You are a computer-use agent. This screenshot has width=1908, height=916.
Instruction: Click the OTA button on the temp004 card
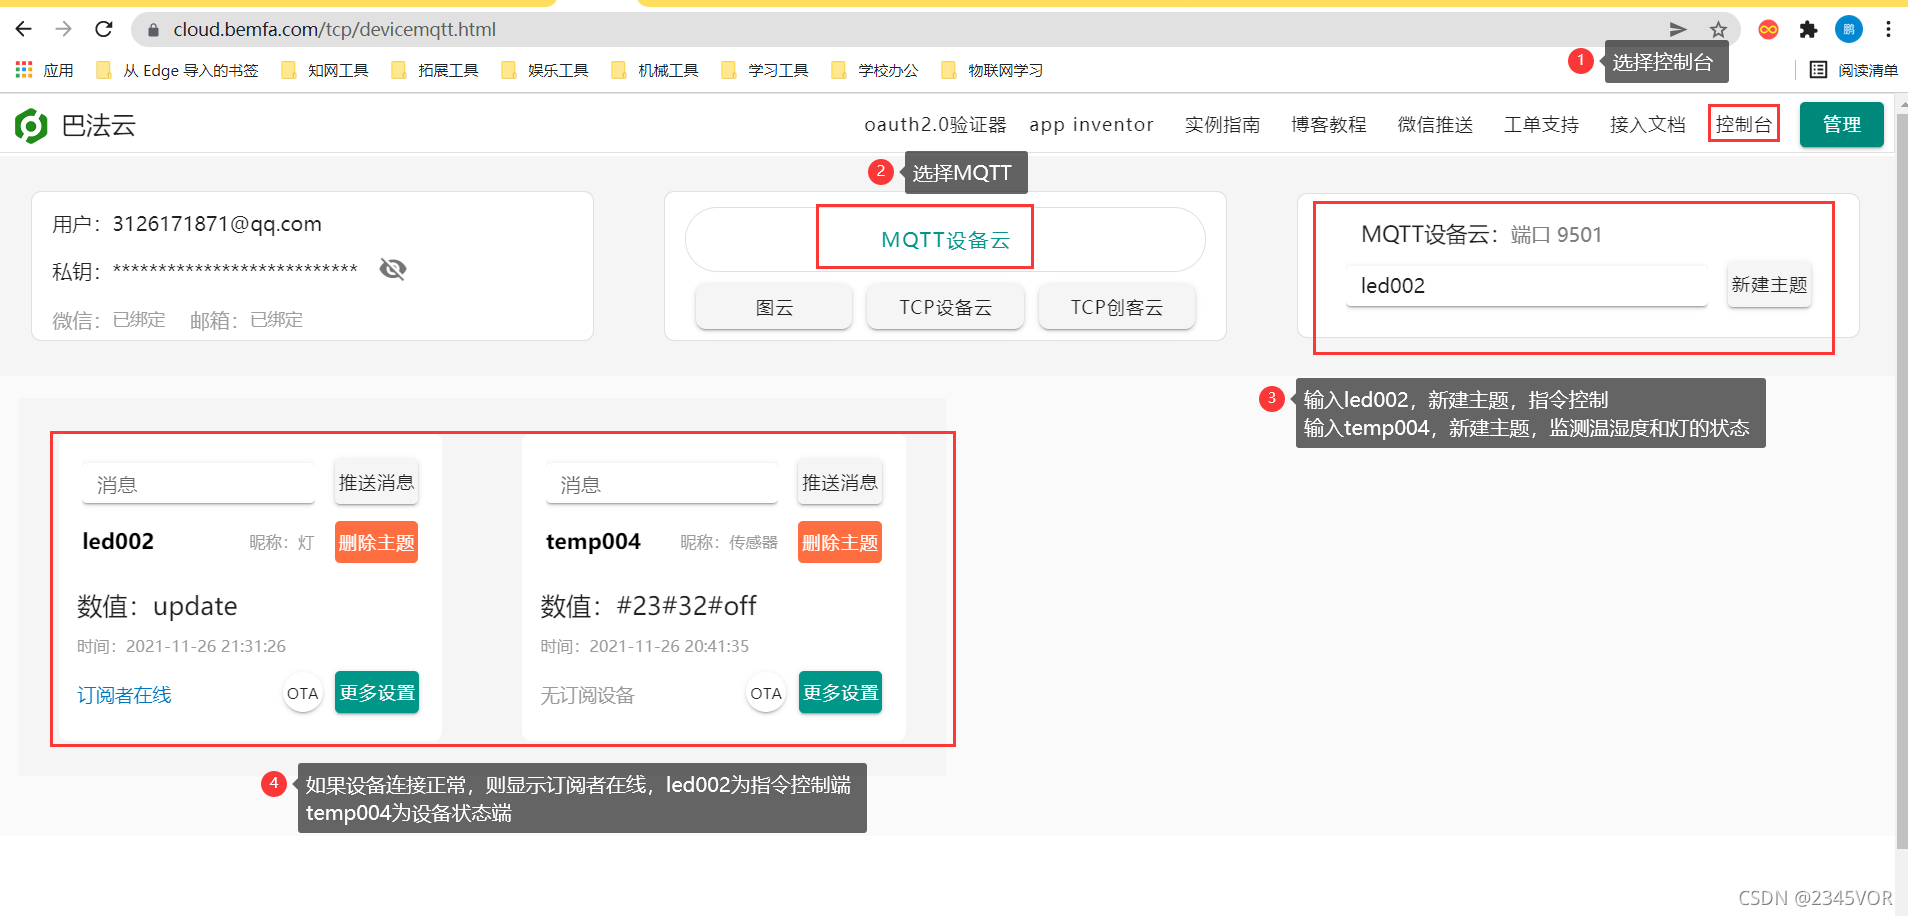pyautogui.click(x=766, y=693)
